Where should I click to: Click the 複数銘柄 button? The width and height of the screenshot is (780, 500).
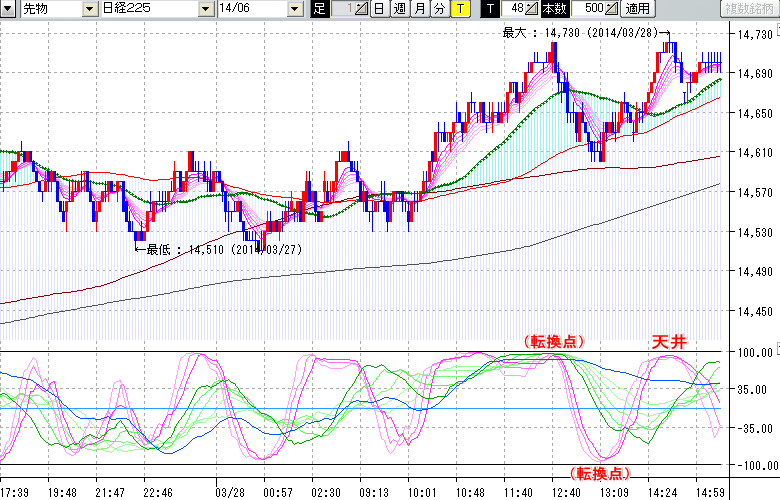click(x=749, y=9)
